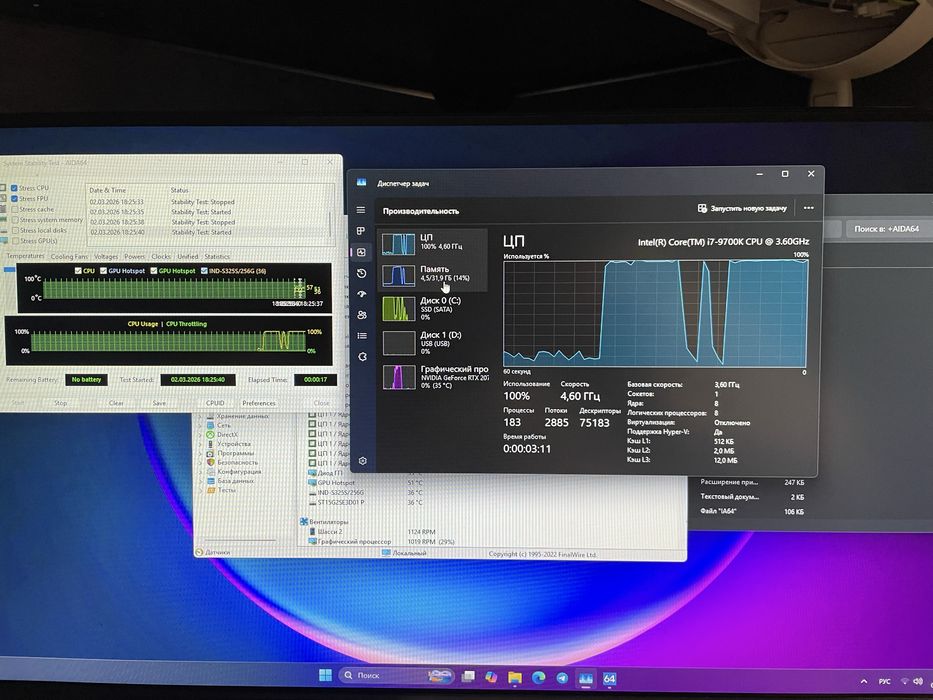Open Users icon in Task Manager sidebar

(362, 315)
